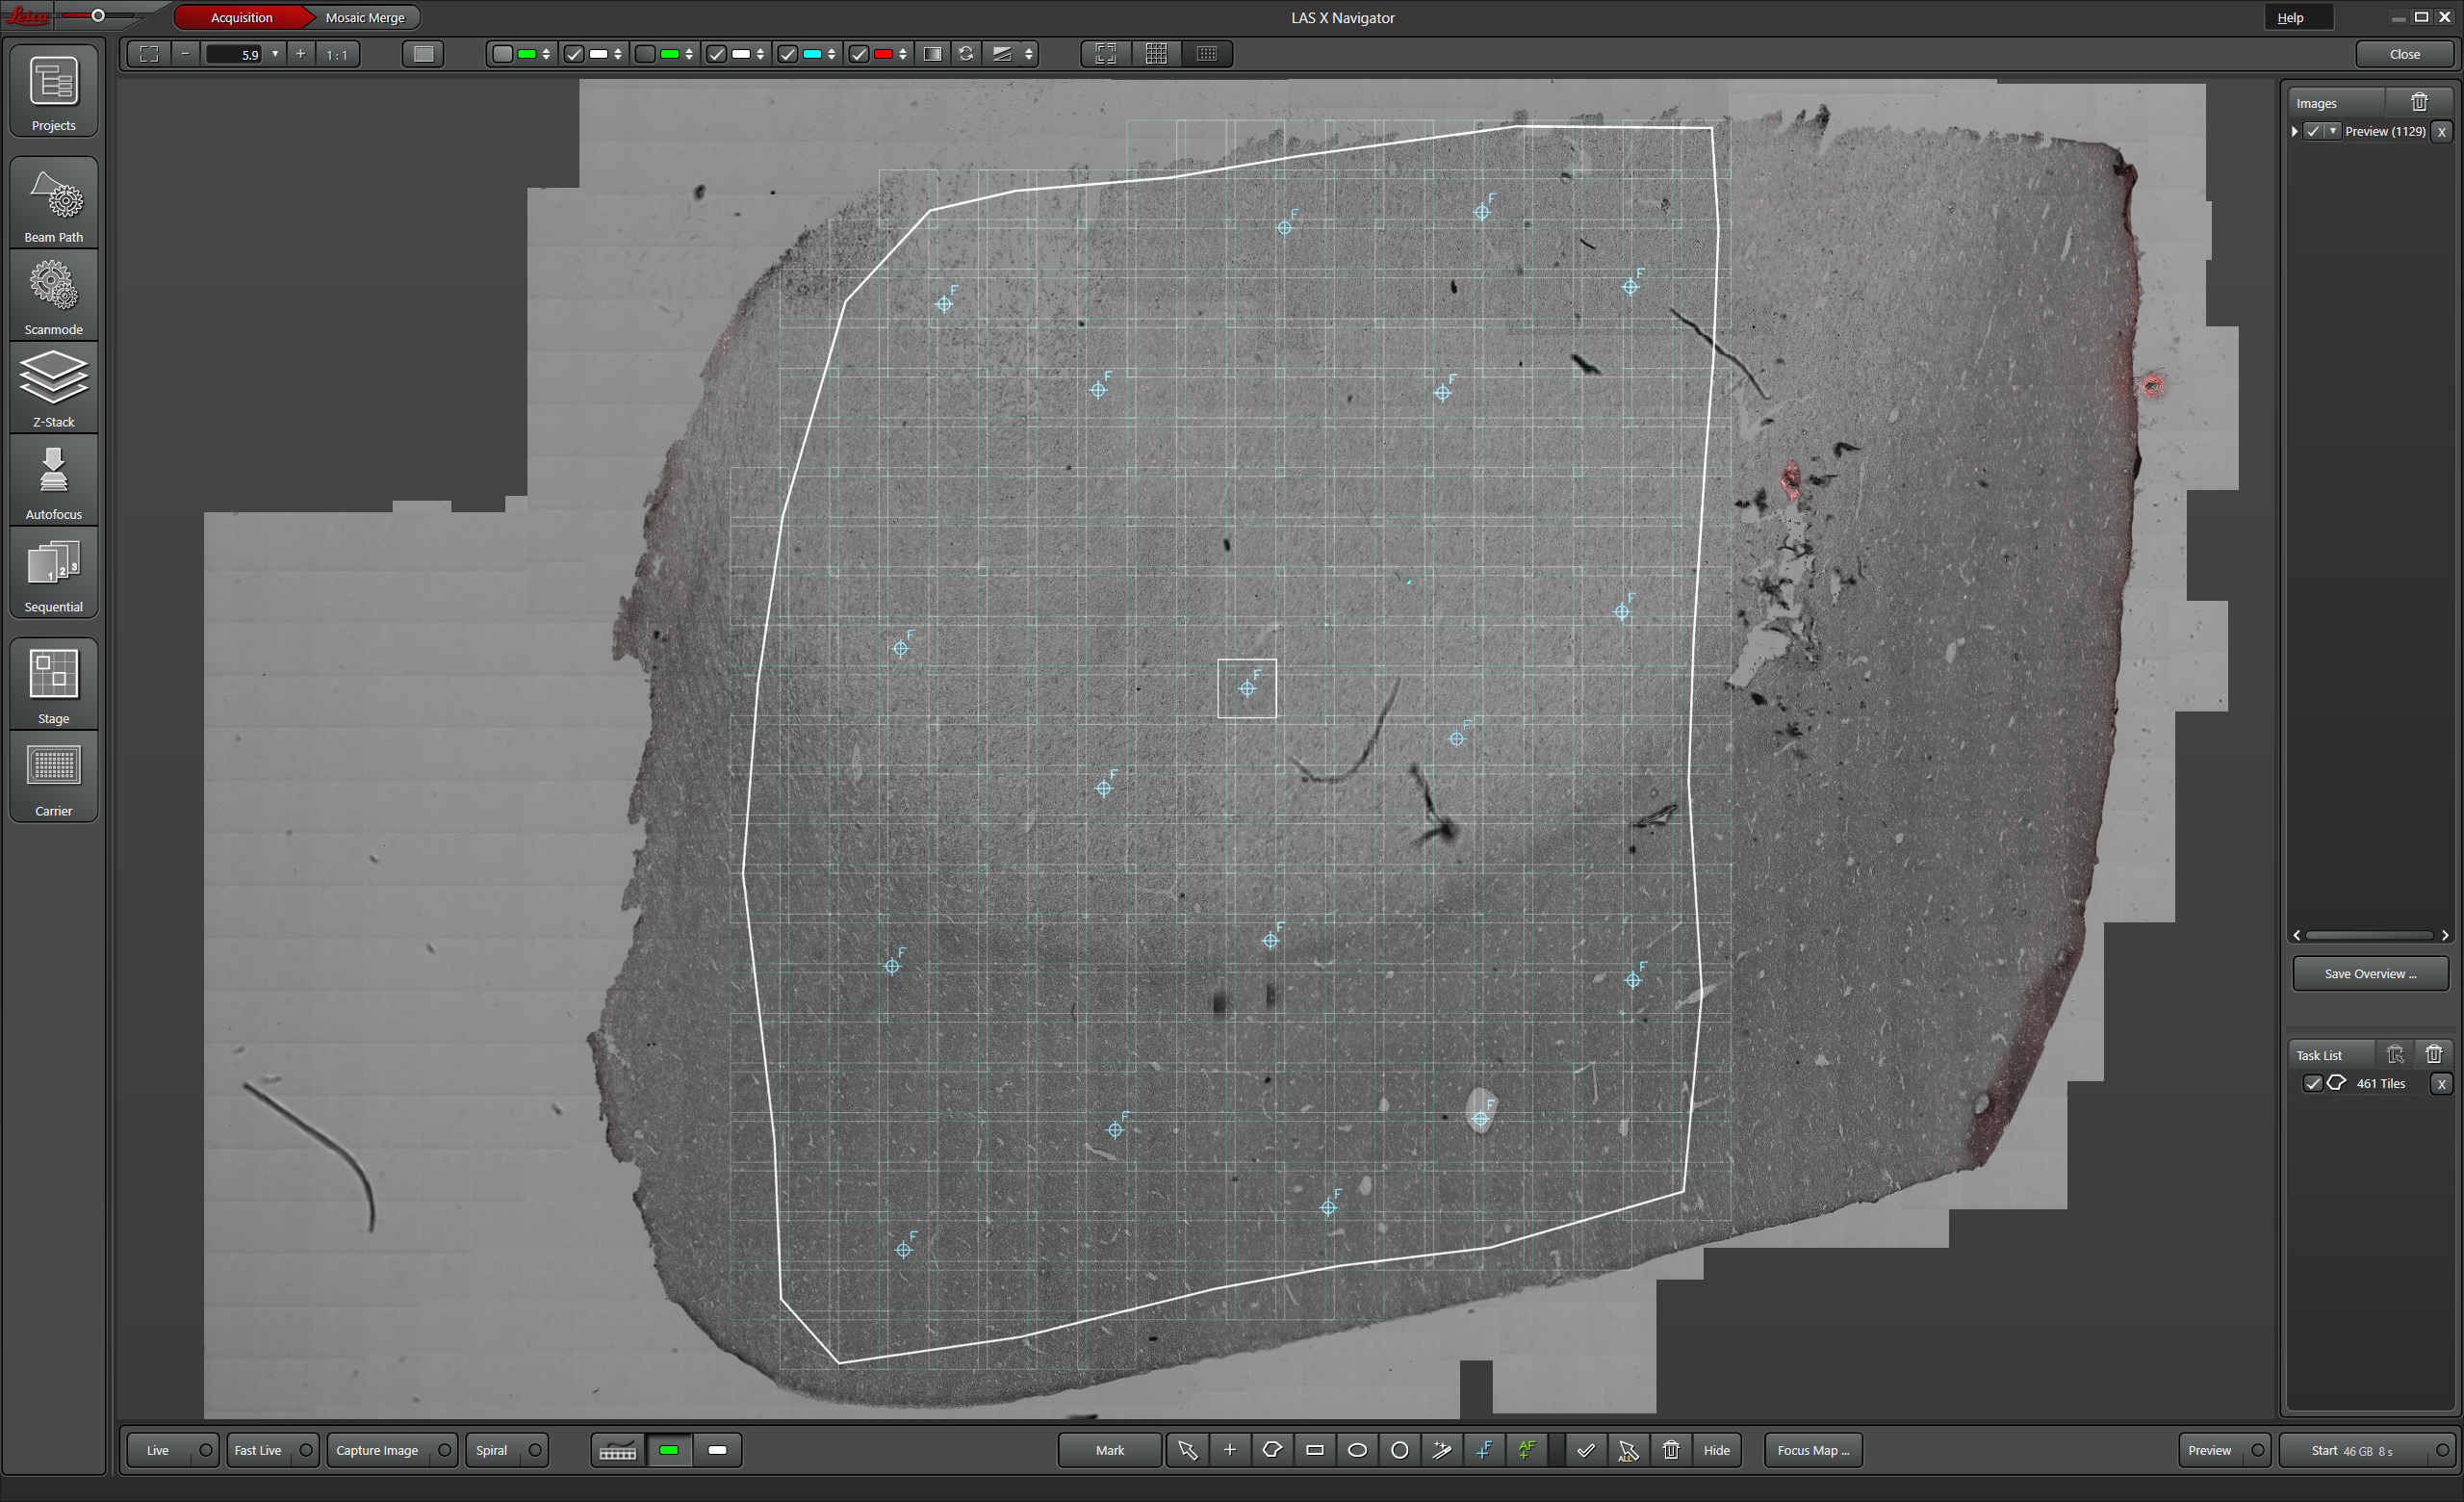Click the green AF autofocus point tool

[1527, 1450]
